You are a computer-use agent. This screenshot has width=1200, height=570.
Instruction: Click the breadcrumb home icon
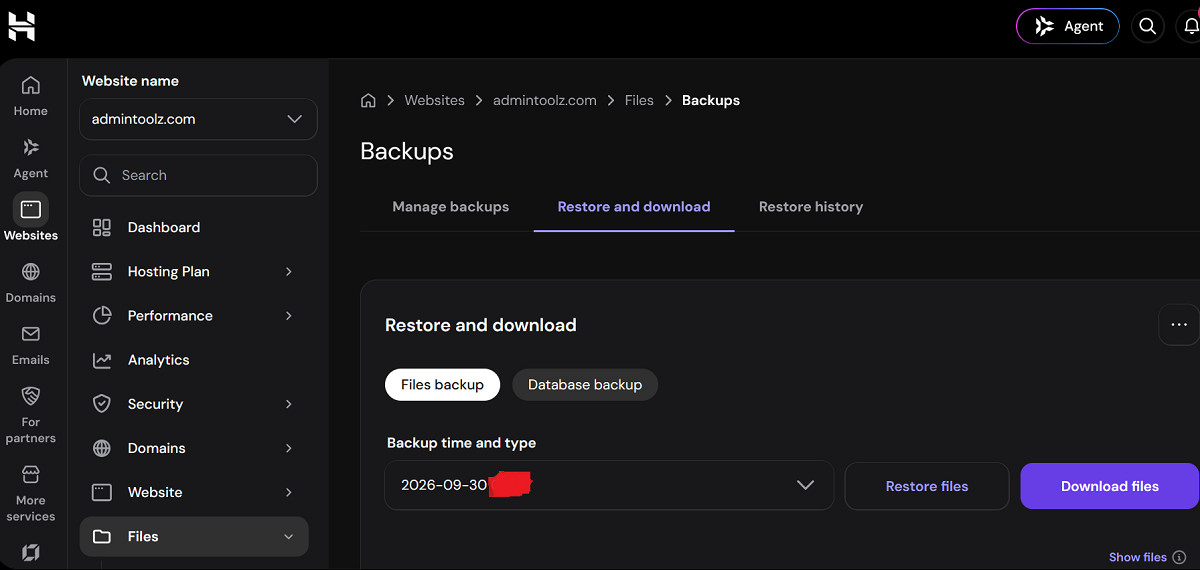pos(368,100)
